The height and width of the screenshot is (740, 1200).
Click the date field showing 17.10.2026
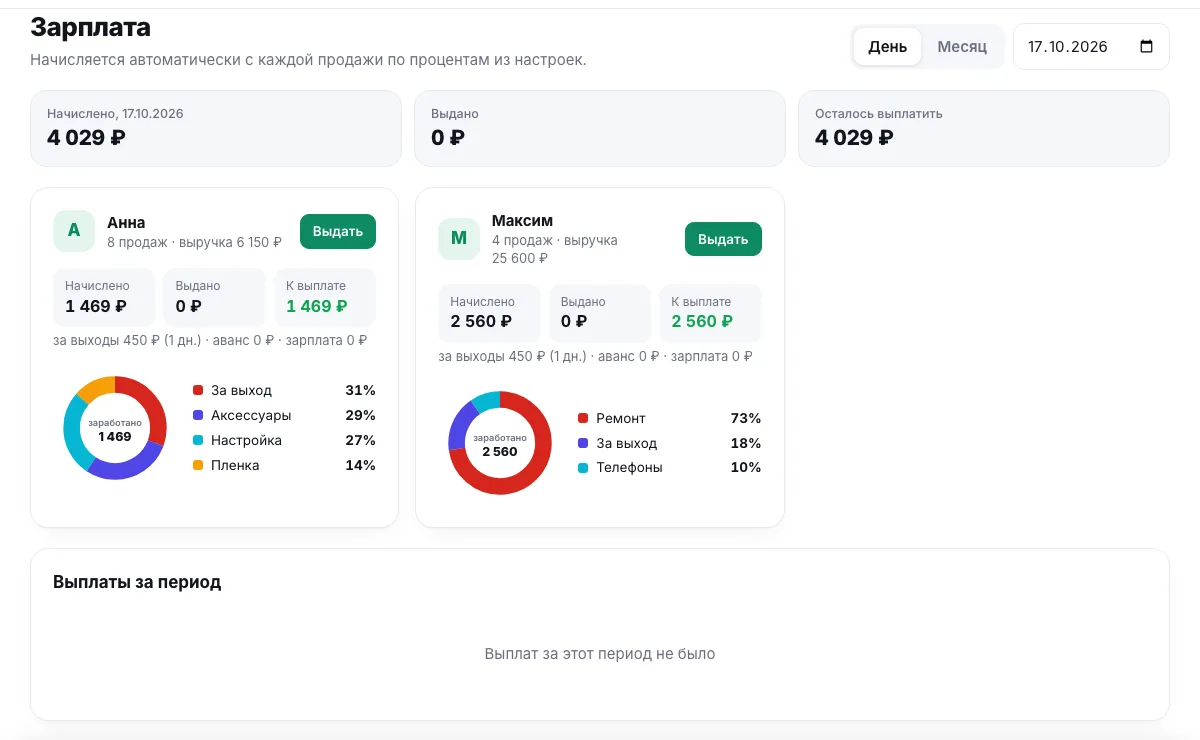pos(1091,47)
